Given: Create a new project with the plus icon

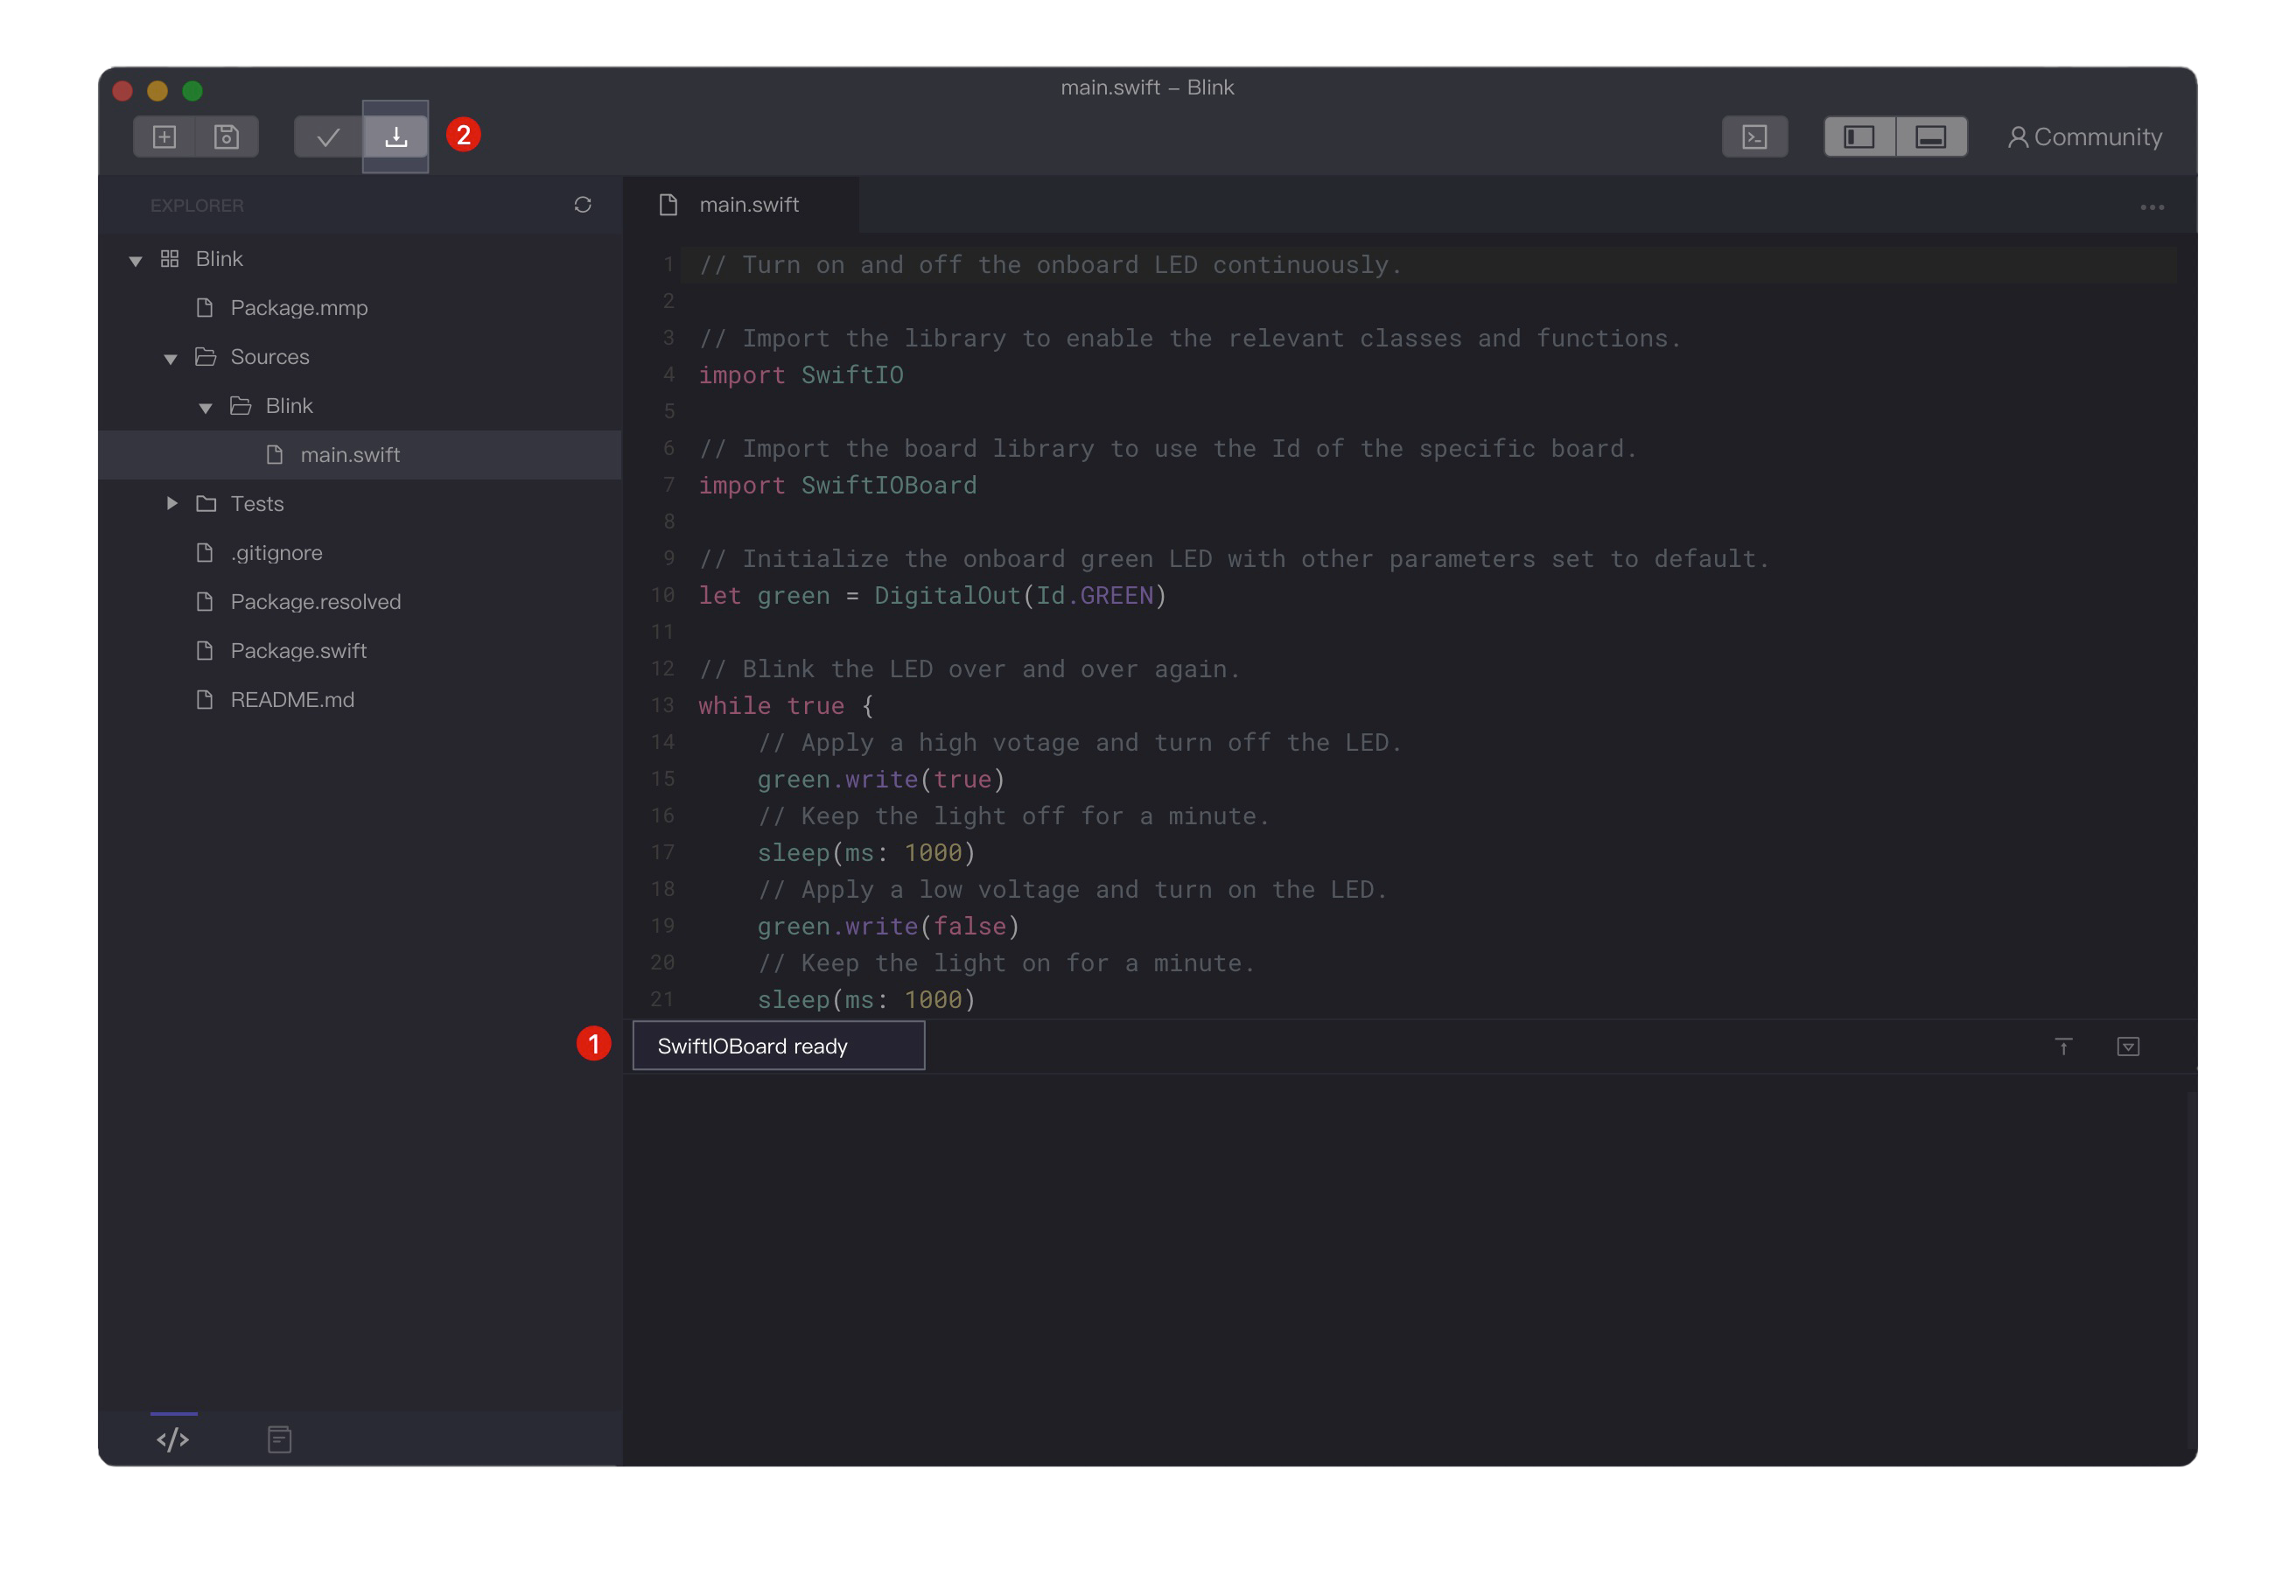Looking at the screenshot, I should 165,137.
